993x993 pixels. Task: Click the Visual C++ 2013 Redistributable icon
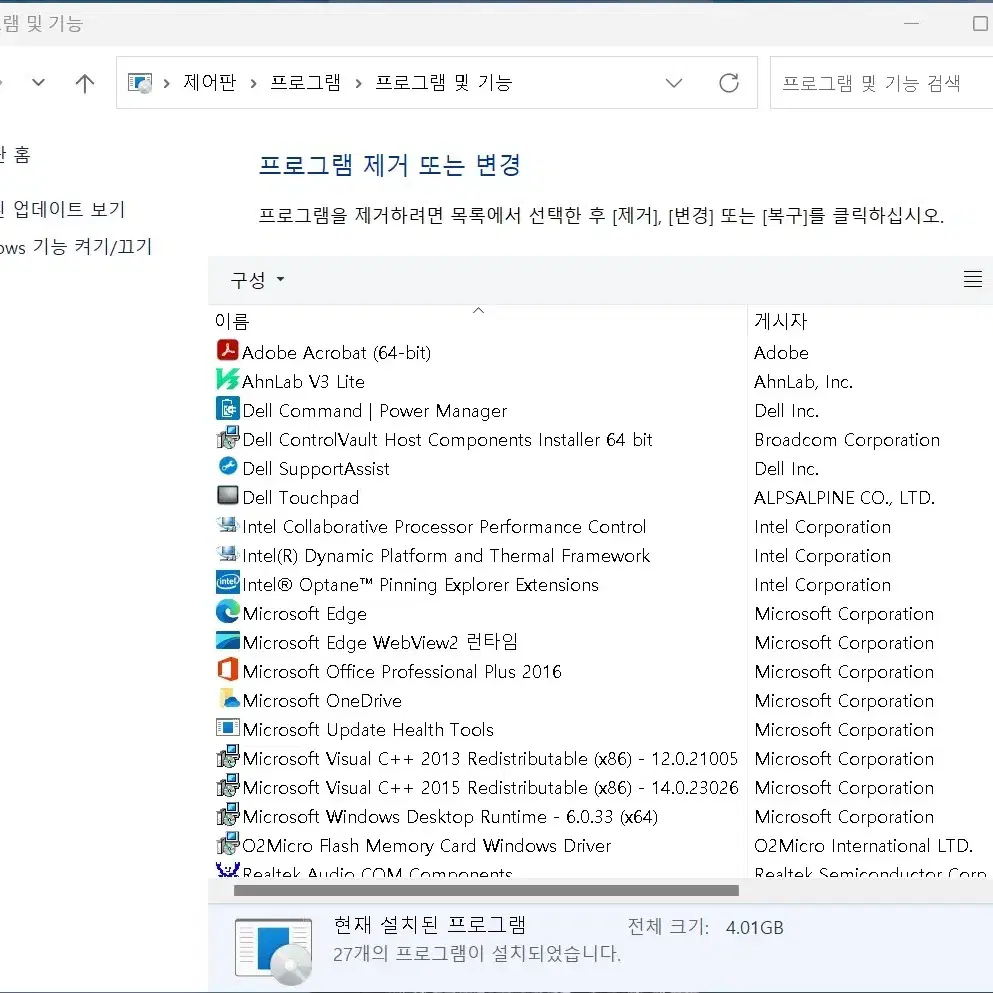[x=227, y=756]
